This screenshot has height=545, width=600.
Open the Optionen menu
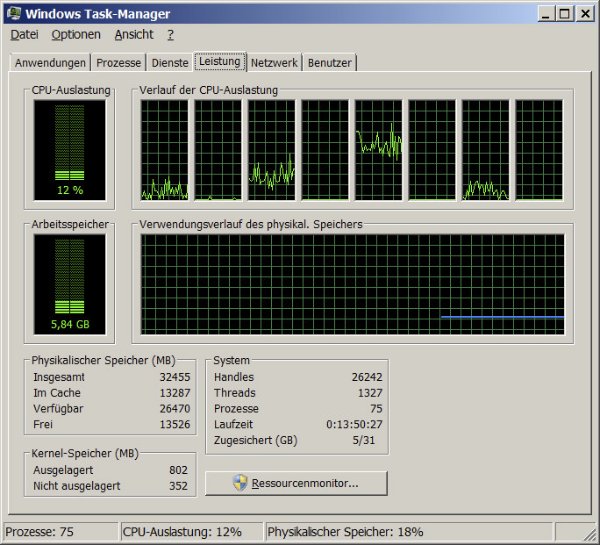click(x=76, y=34)
